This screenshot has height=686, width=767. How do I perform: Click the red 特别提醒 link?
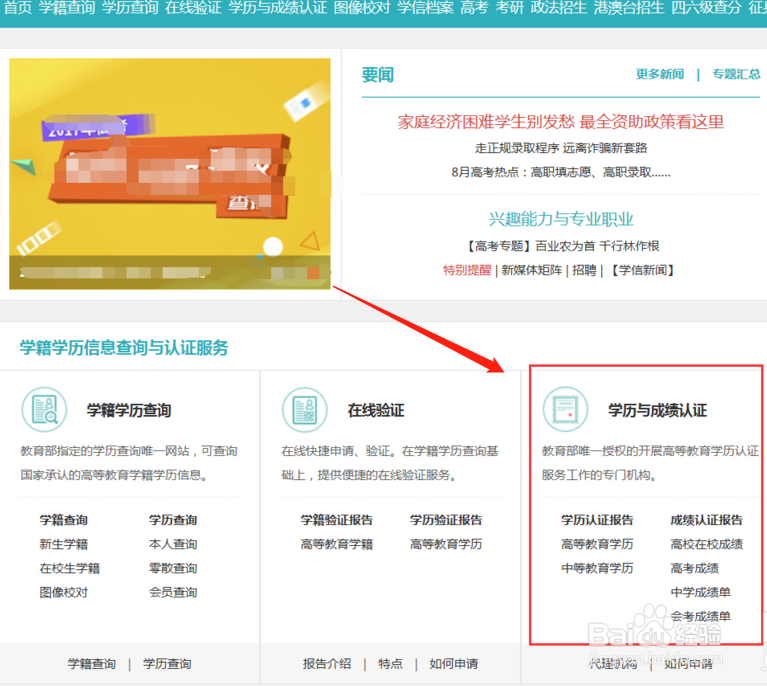tap(467, 270)
